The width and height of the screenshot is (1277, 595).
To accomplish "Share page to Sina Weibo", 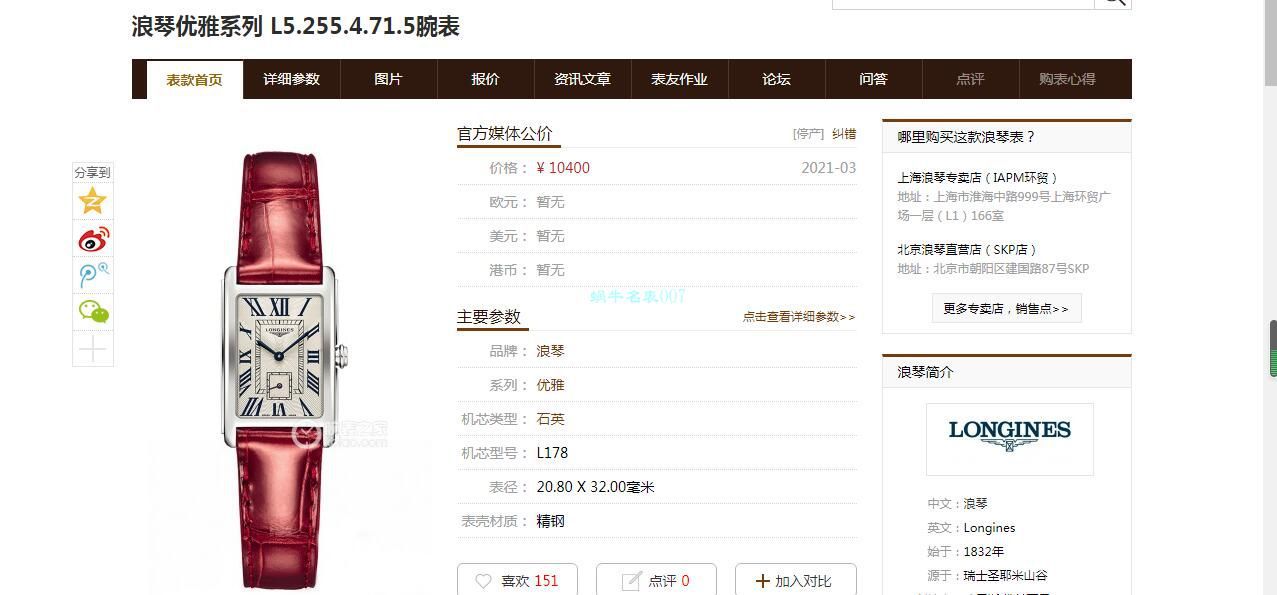I will 92,239.
